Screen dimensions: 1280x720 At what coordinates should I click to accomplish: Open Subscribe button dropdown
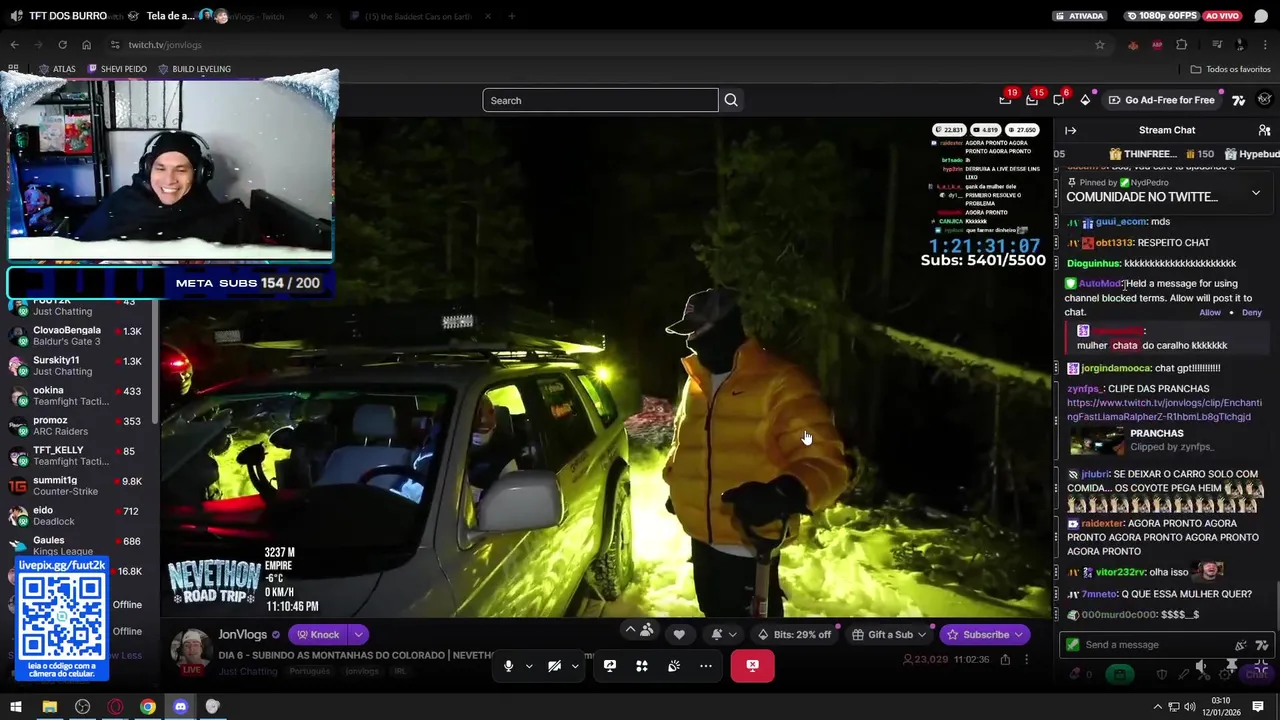pos(1019,634)
